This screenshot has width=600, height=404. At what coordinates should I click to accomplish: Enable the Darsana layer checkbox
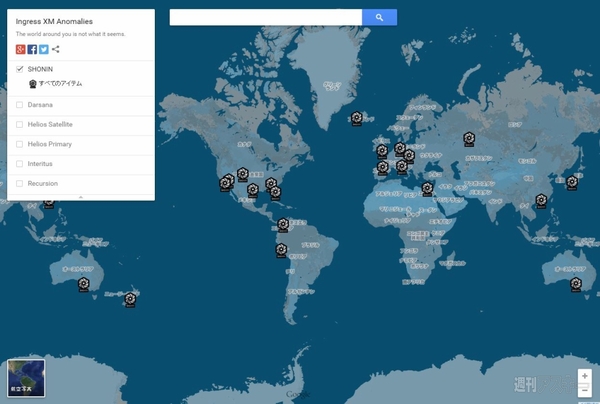click(x=20, y=105)
